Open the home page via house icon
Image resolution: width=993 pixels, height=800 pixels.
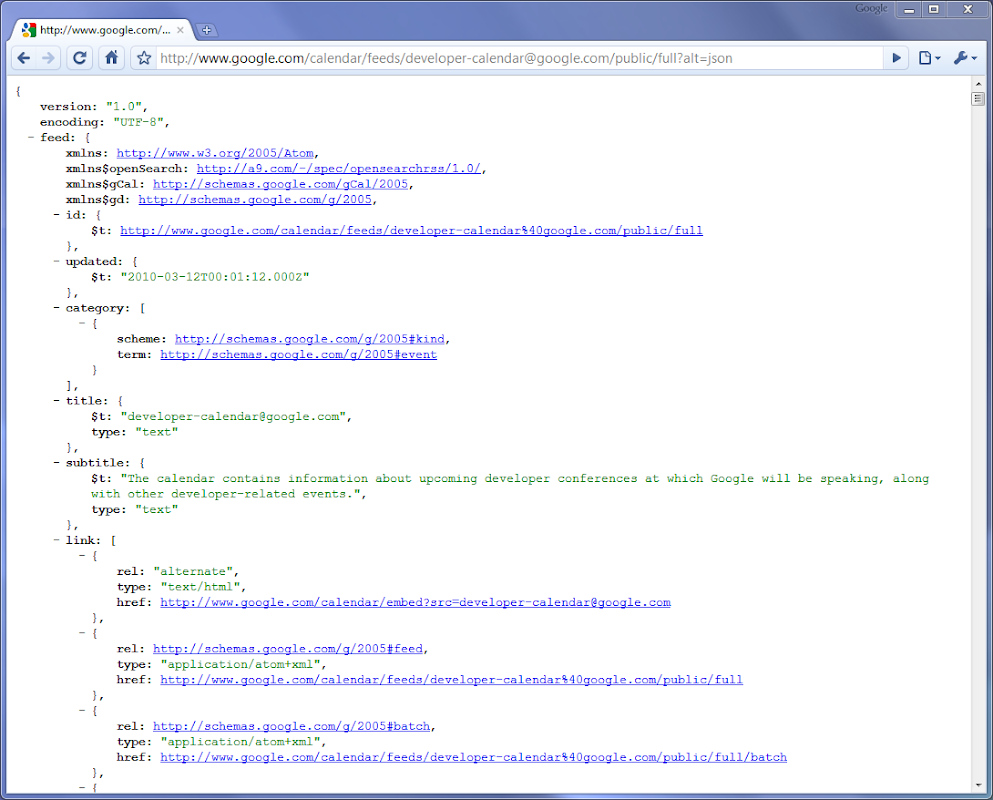(111, 58)
